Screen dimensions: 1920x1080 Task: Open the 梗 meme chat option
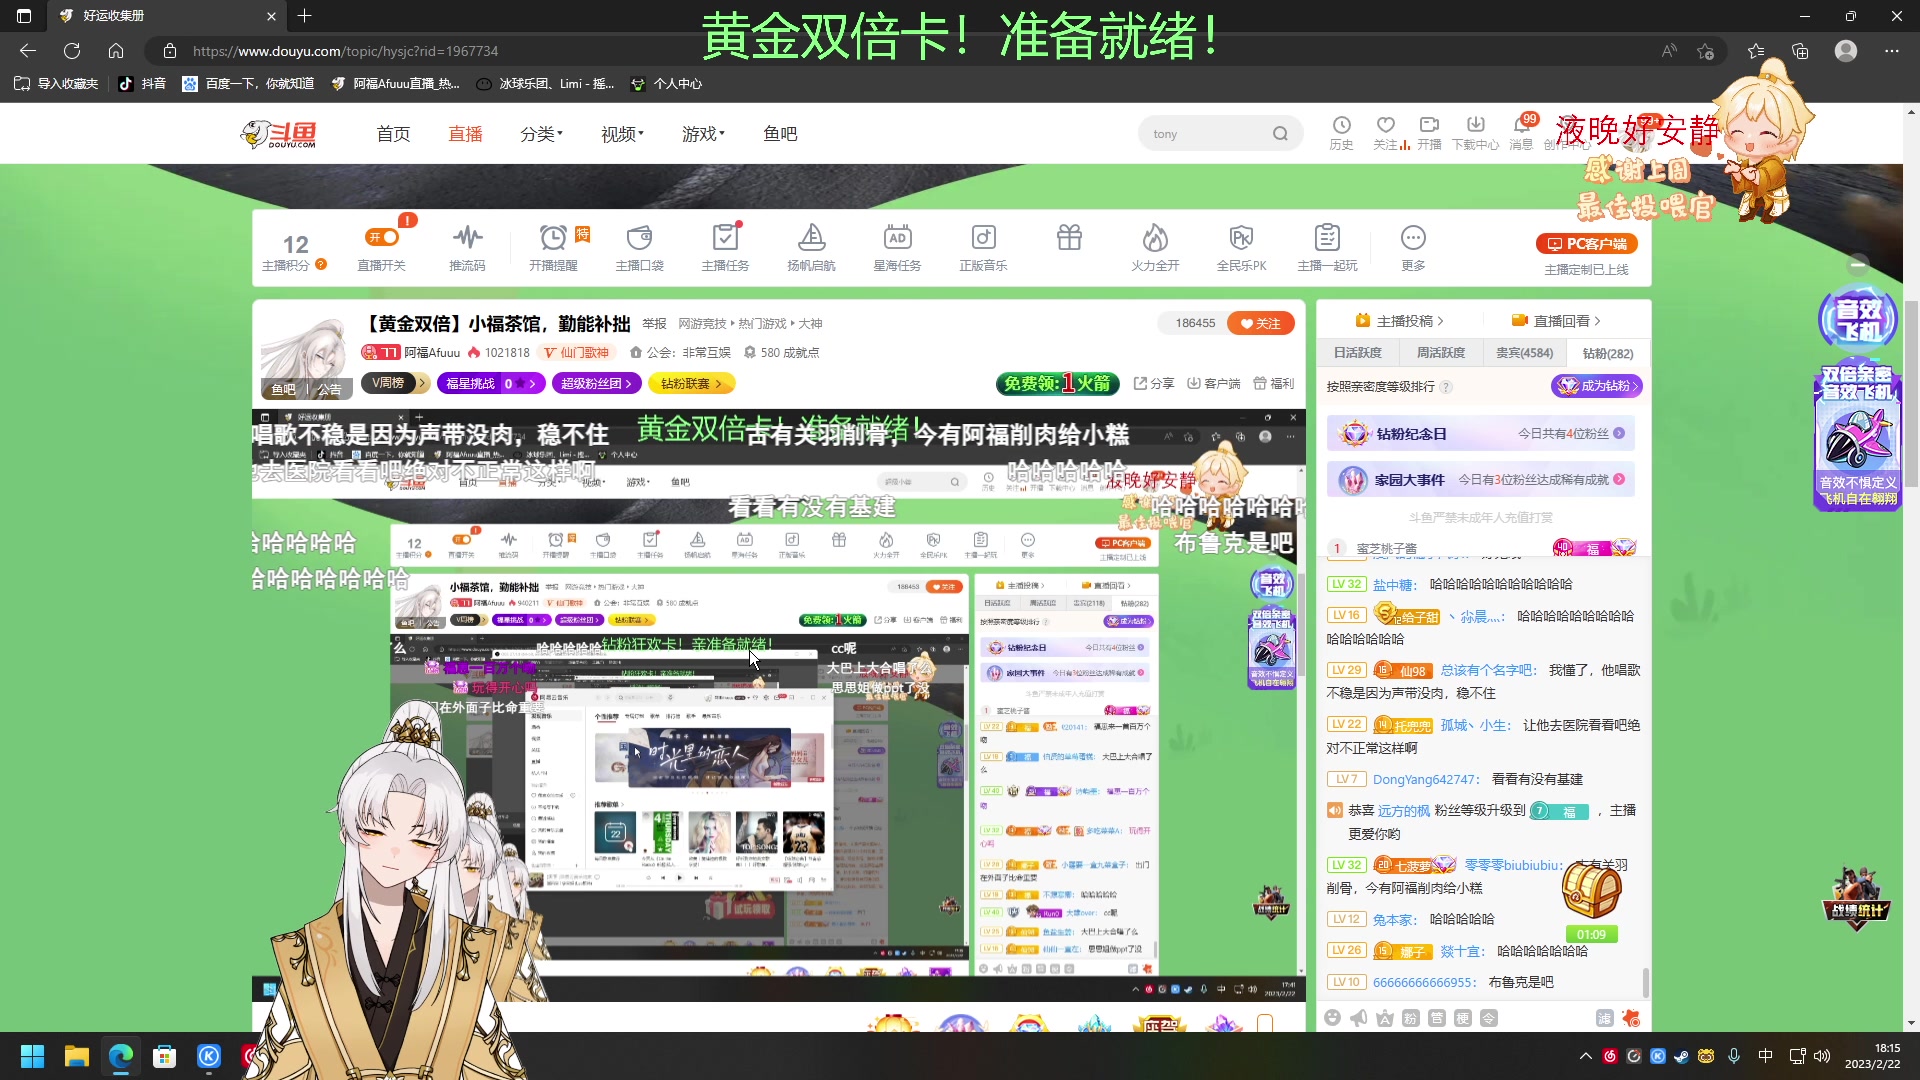click(x=1462, y=1018)
